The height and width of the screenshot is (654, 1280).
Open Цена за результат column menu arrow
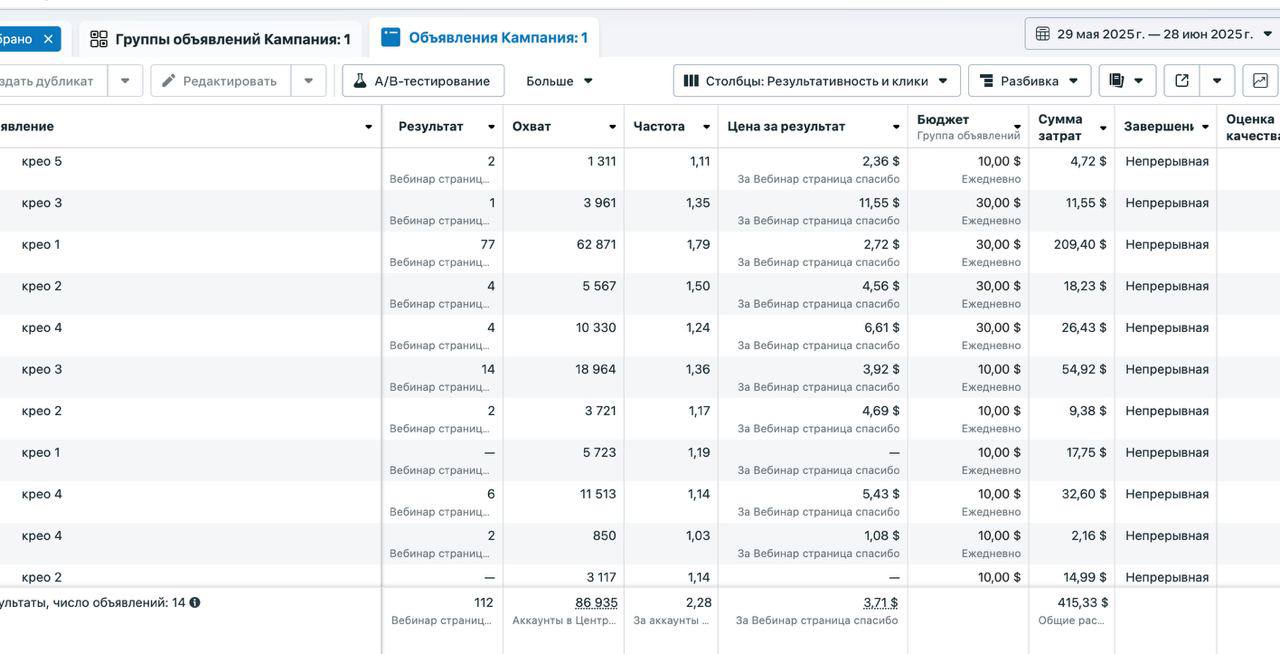896,127
